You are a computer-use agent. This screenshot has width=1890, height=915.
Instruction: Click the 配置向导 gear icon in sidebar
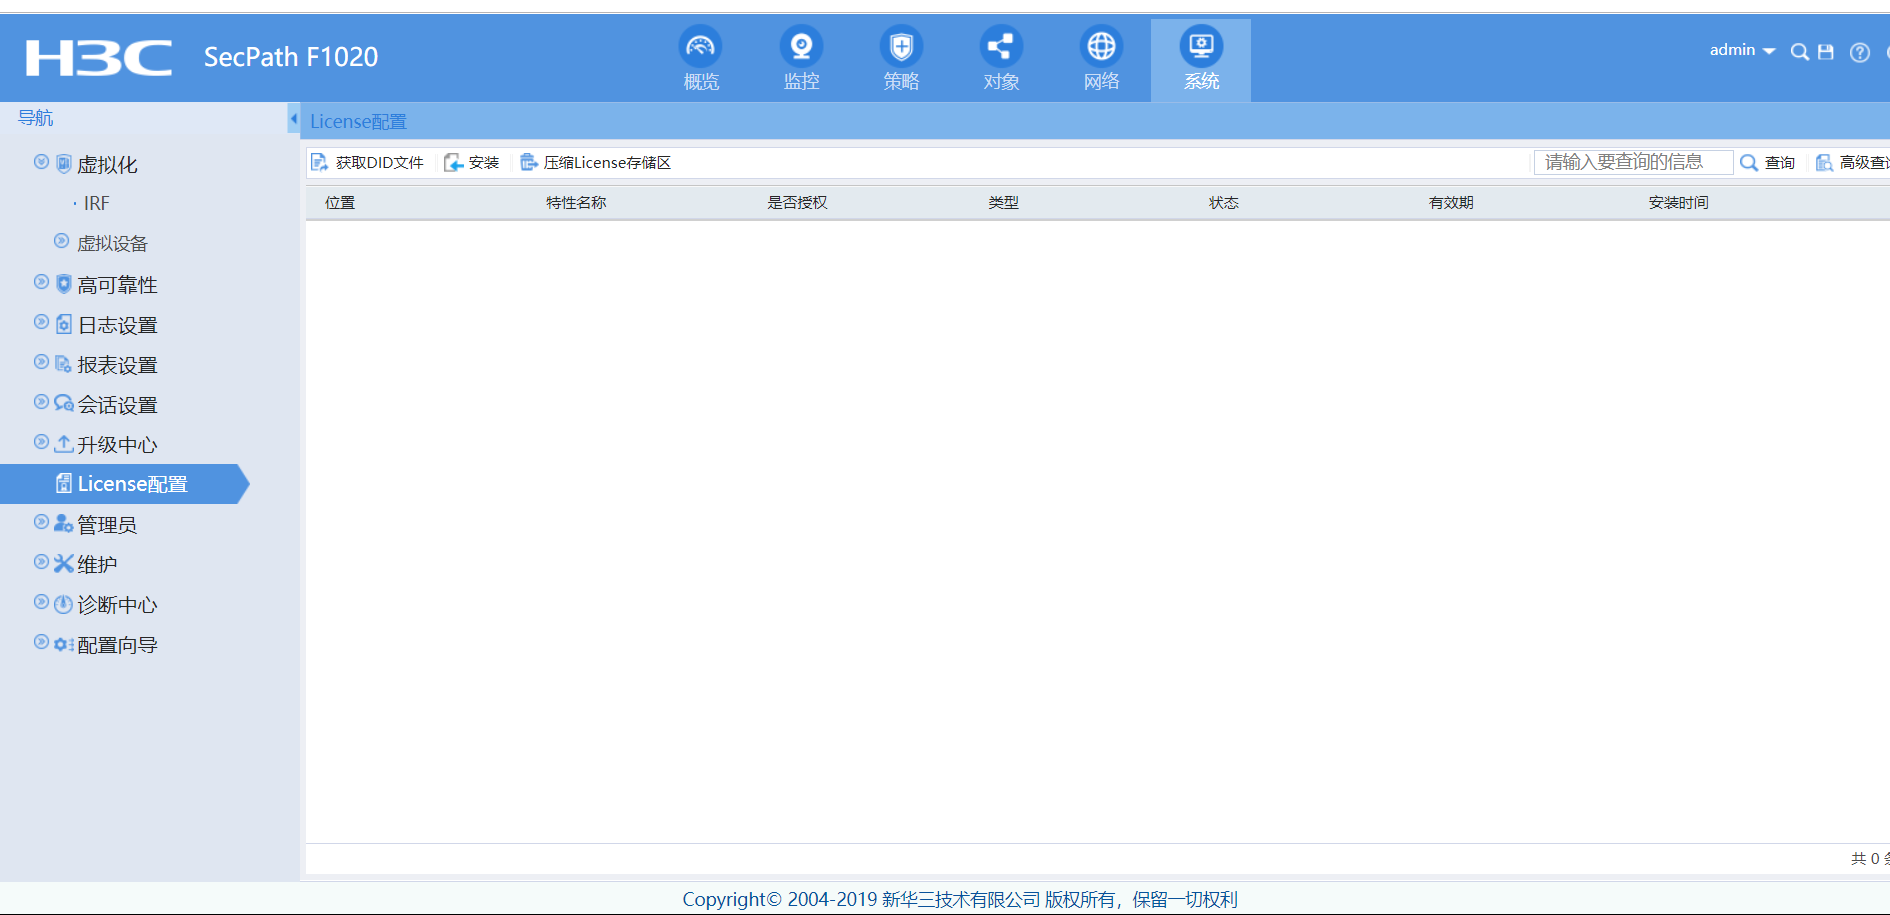(x=64, y=645)
